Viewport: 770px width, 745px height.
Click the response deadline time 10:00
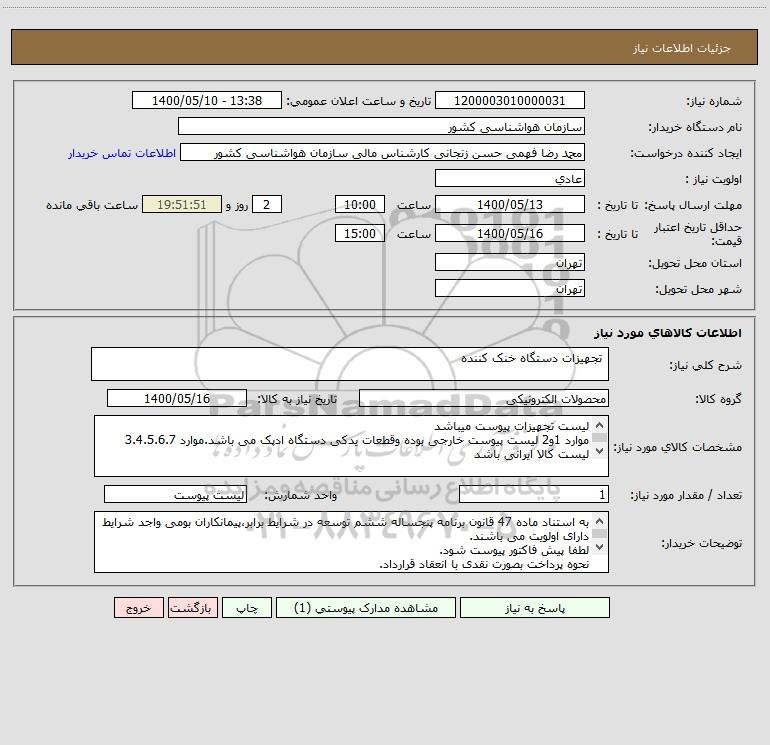coord(360,204)
